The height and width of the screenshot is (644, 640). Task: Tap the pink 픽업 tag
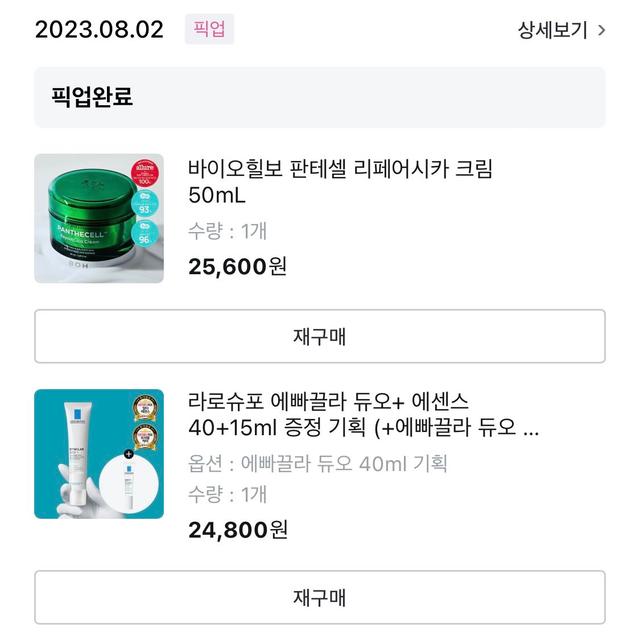coord(209,29)
